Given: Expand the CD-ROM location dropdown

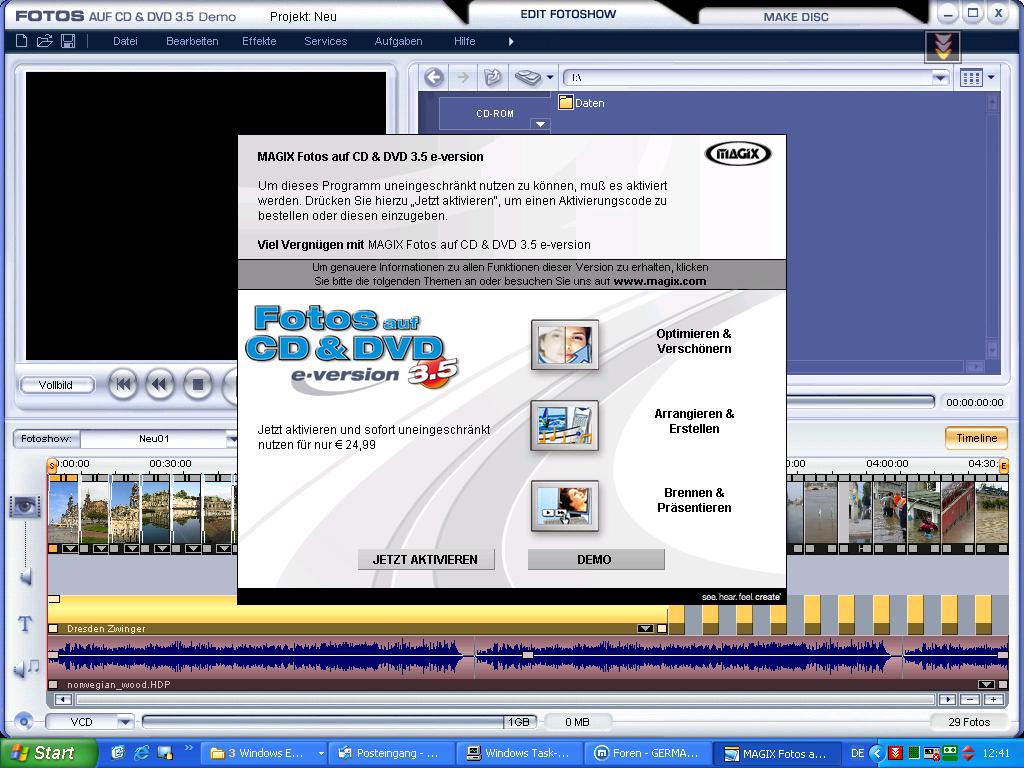Looking at the screenshot, I should coord(541,124).
